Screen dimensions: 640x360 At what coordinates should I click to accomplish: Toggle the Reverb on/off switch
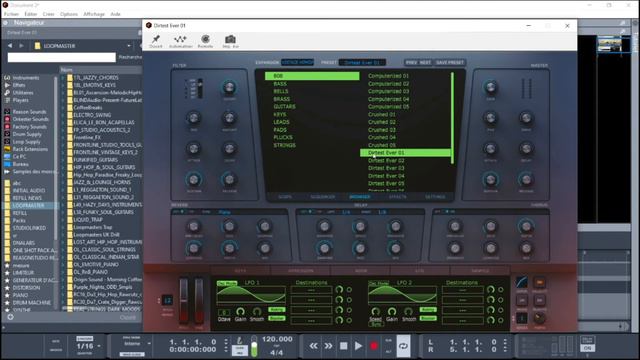pos(182,212)
